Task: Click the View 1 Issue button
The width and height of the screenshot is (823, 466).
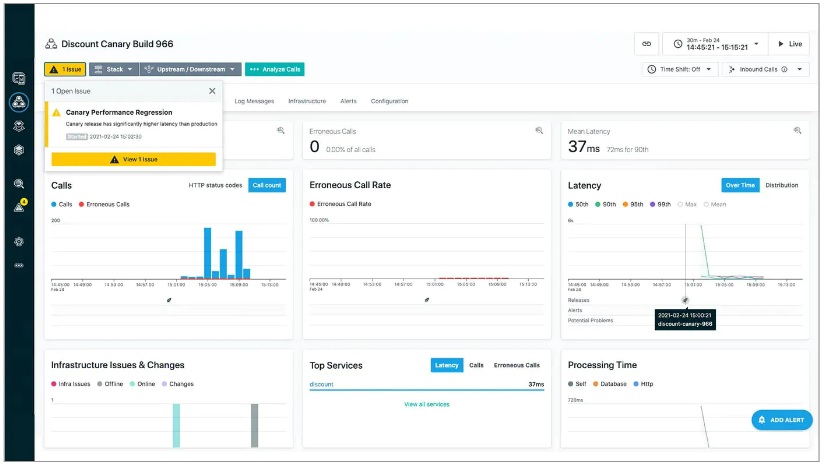Action: tap(133, 159)
